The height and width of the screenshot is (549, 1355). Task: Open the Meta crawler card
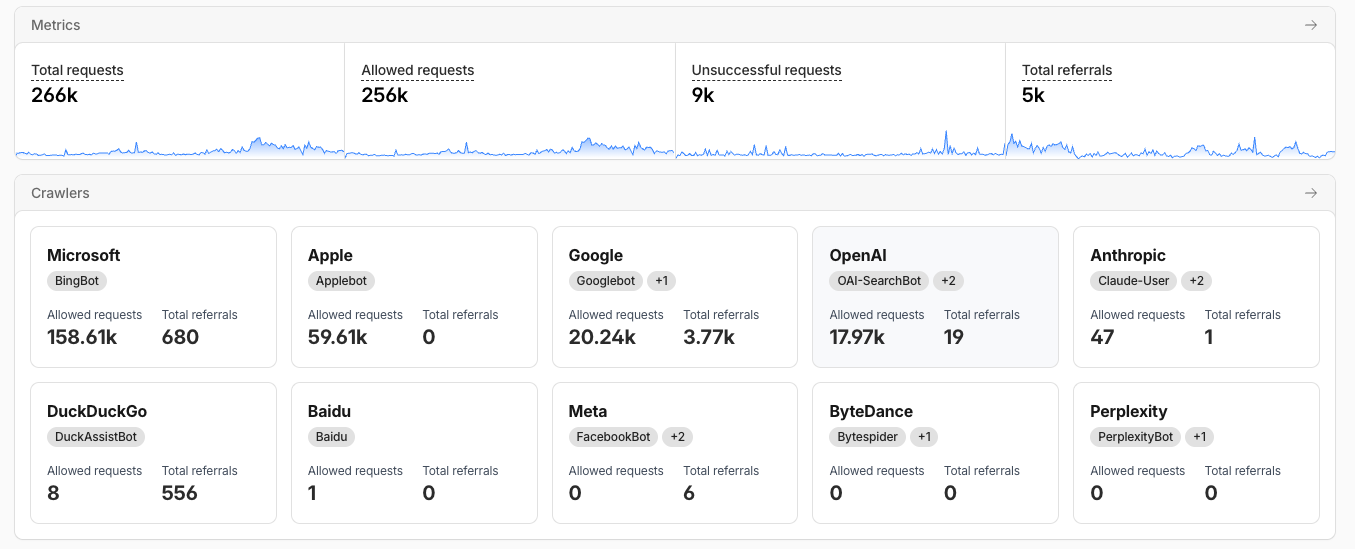point(675,453)
